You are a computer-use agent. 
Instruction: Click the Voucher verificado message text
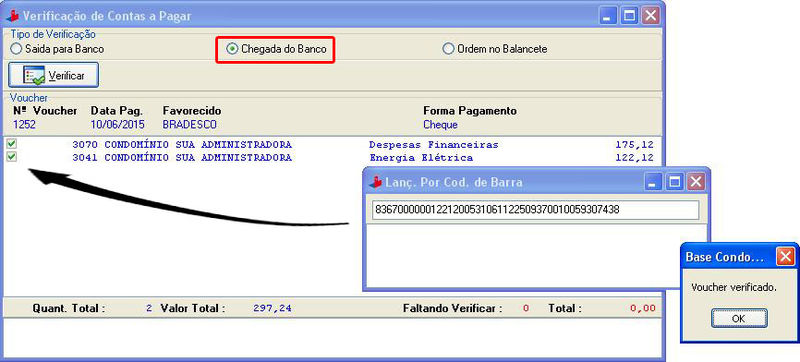[734, 288]
